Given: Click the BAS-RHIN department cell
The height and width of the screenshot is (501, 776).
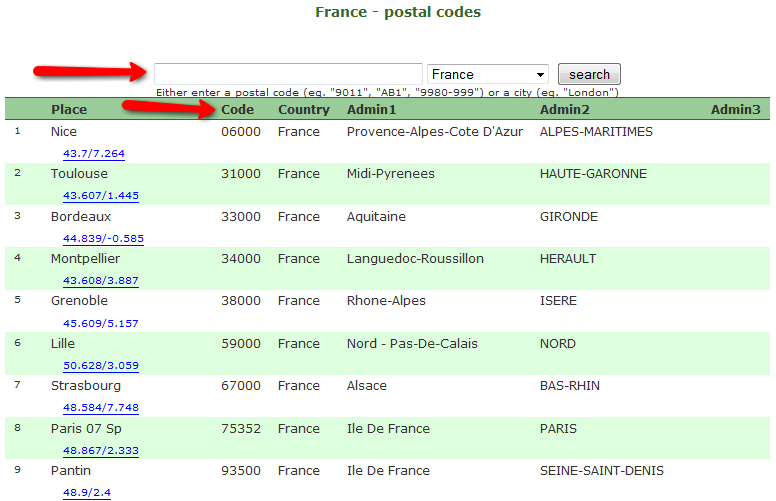Looking at the screenshot, I should pyautogui.click(x=570, y=386).
